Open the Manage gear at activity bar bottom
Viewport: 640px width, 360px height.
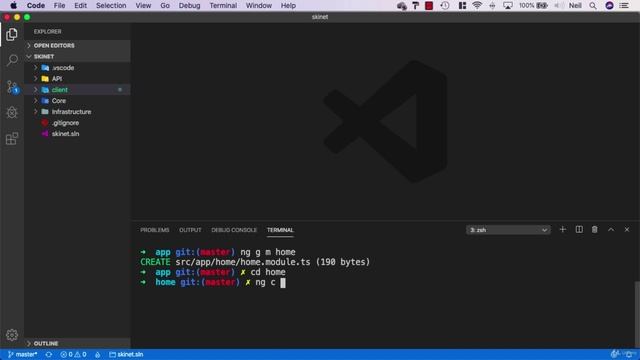tap(12, 335)
